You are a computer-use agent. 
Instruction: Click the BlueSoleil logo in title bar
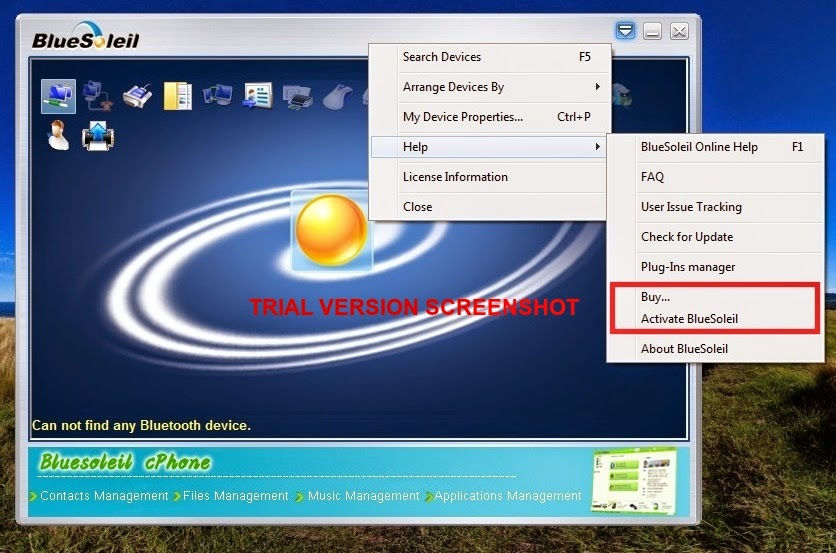(x=85, y=37)
